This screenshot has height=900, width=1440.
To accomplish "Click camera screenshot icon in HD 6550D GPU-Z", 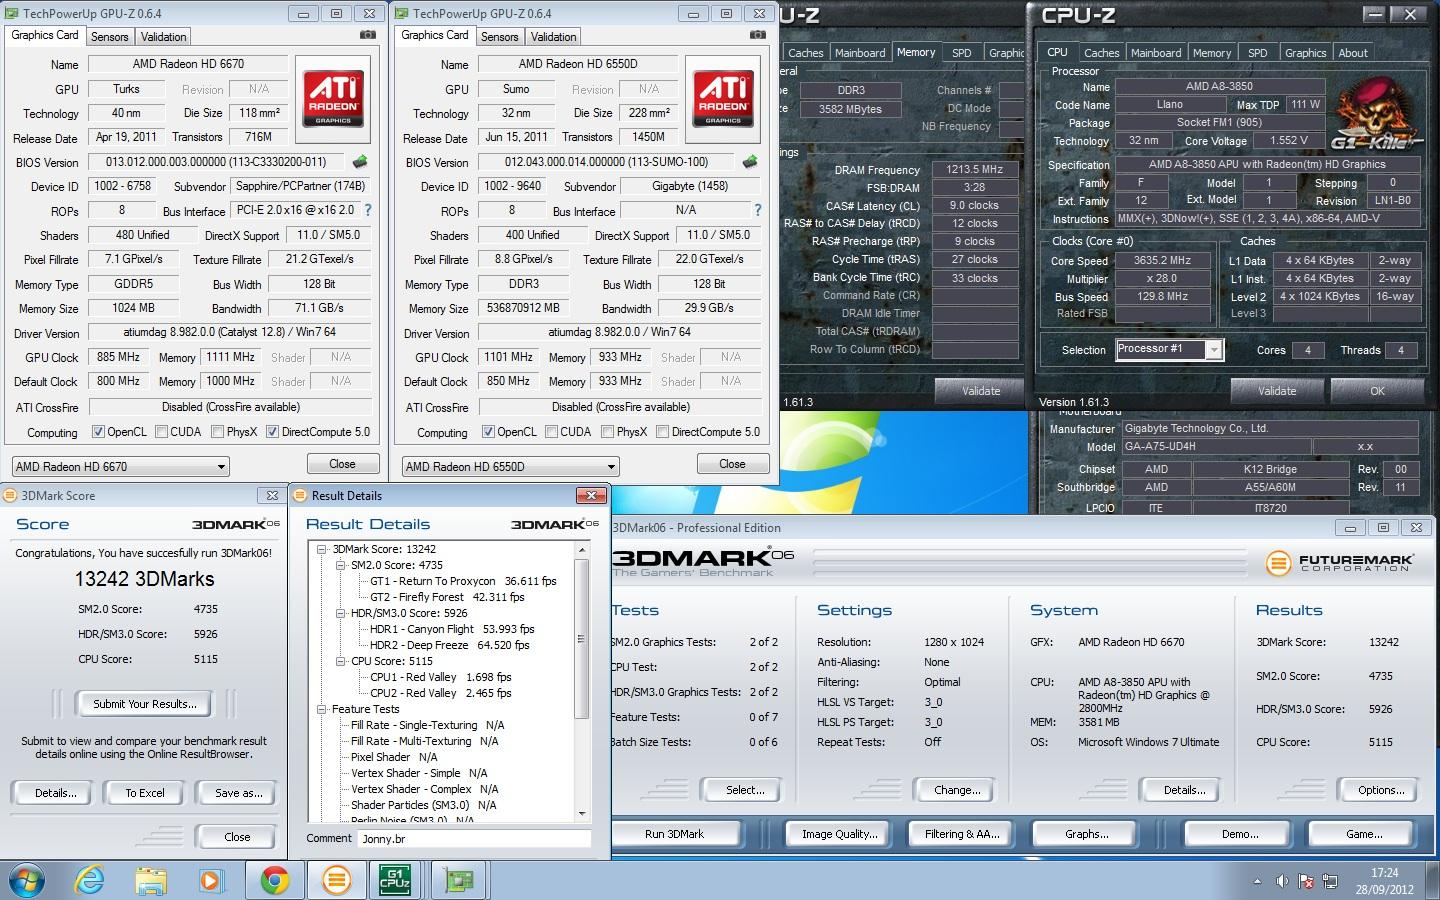I will (x=759, y=35).
